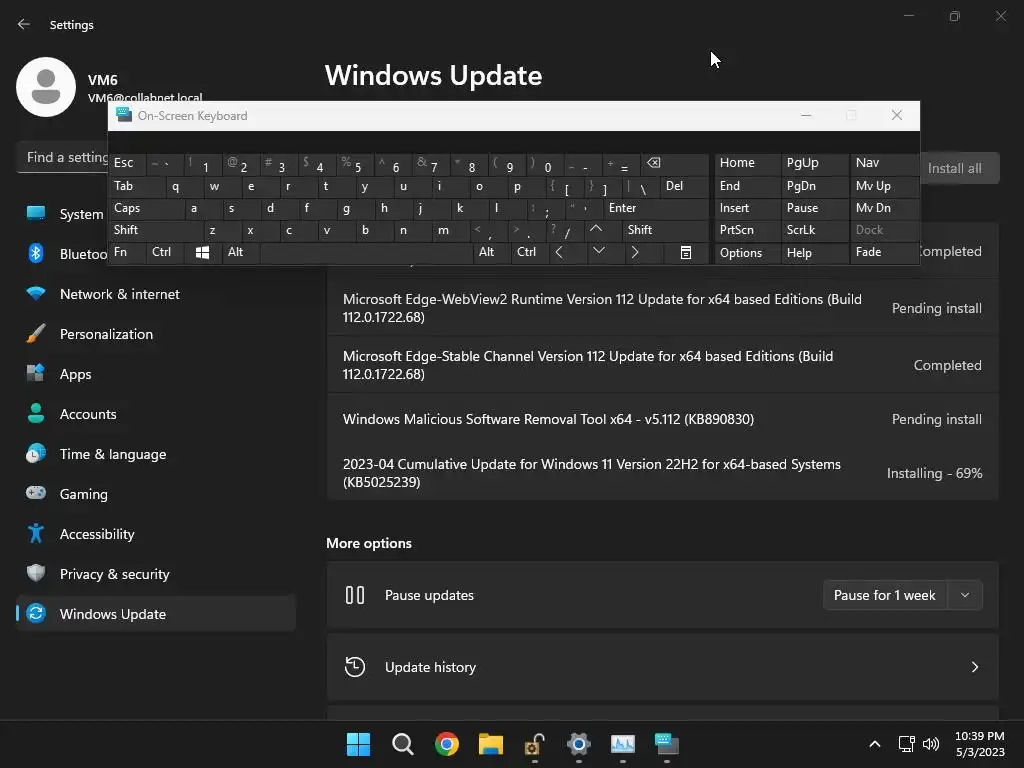The image size is (1024, 768).
Task: Click the network tray icon
Action: point(906,744)
